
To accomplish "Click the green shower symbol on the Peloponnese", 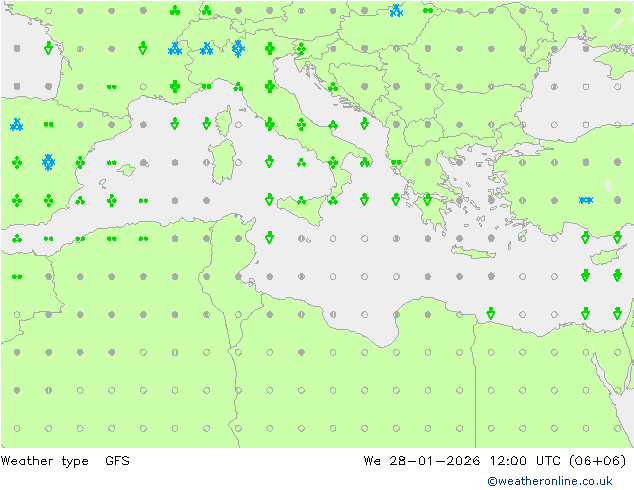I will (427, 199).
